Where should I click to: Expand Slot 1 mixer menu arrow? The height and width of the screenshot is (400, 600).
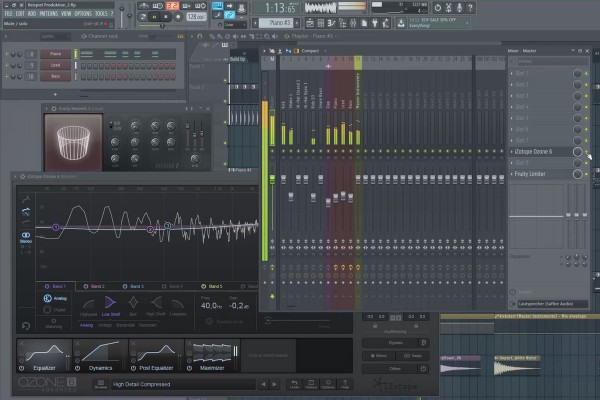click(x=512, y=73)
